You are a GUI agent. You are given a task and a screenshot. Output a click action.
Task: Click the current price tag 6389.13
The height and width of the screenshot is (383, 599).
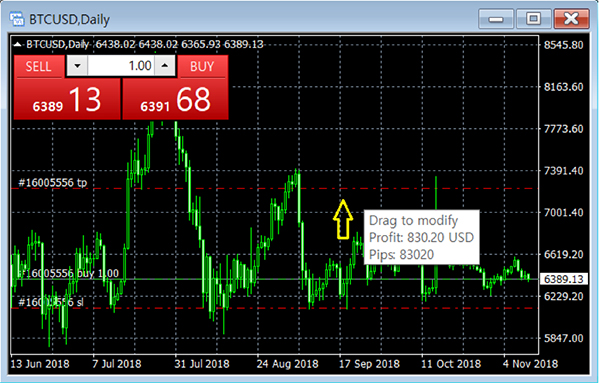point(563,279)
